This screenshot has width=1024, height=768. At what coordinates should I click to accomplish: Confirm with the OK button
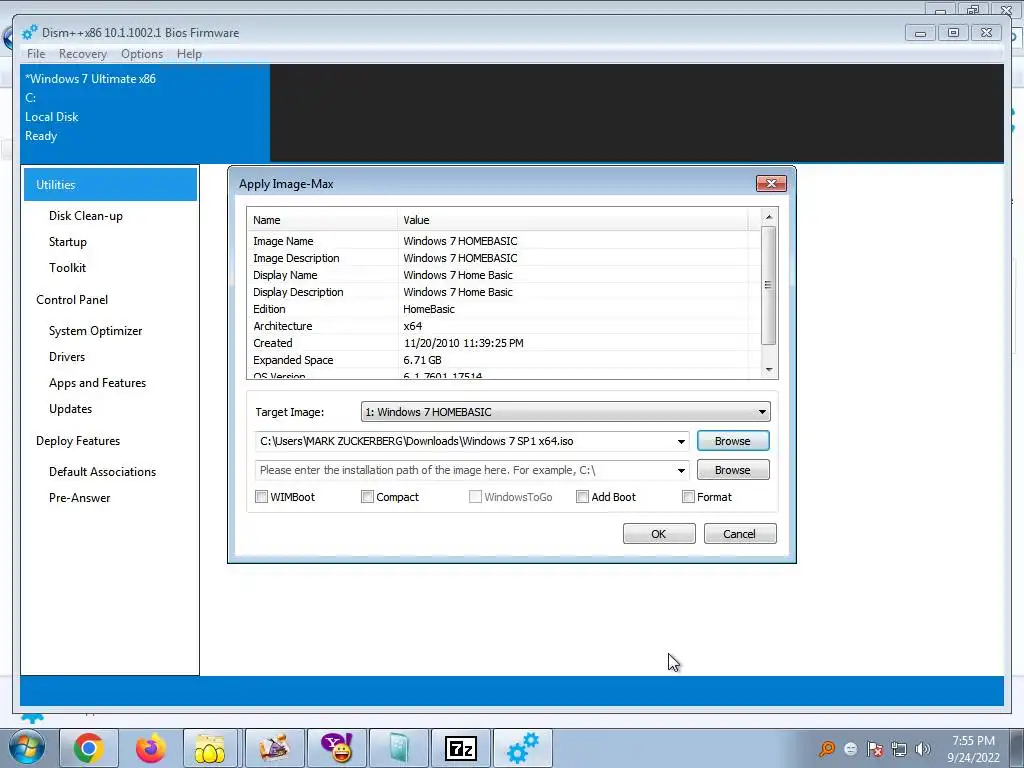659,534
